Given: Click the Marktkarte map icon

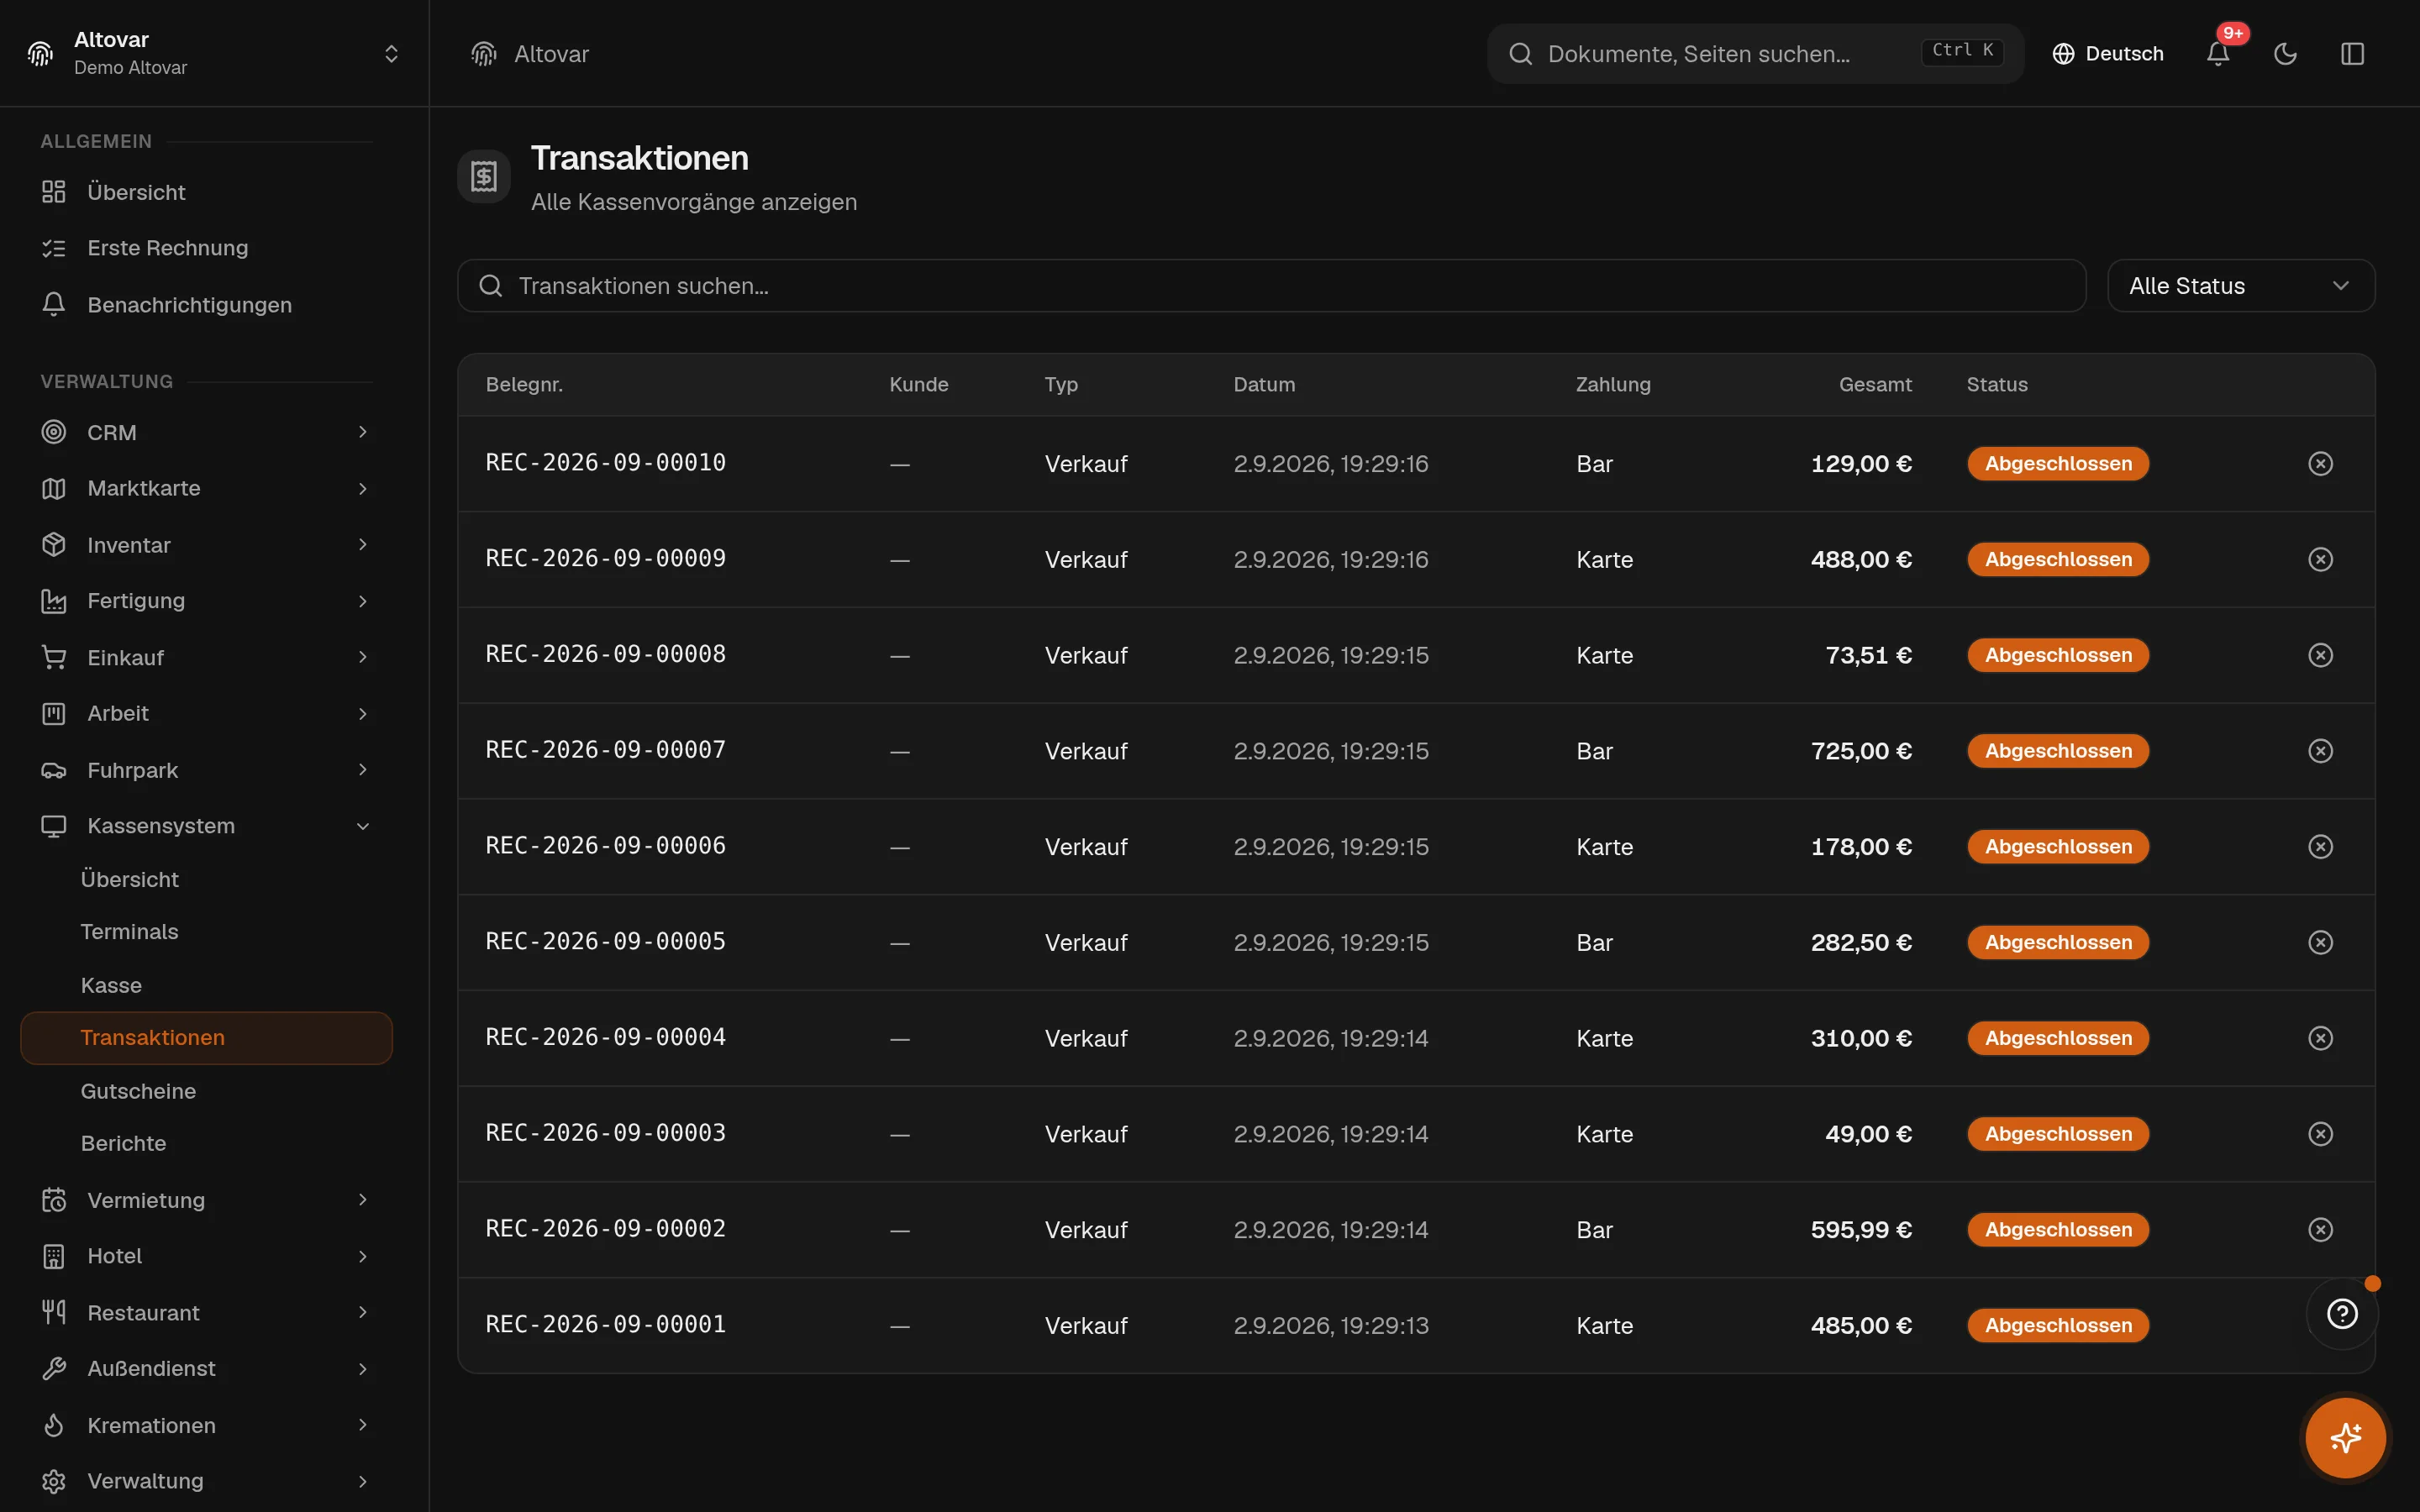Looking at the screenshot, I should (x=54, y=488).
